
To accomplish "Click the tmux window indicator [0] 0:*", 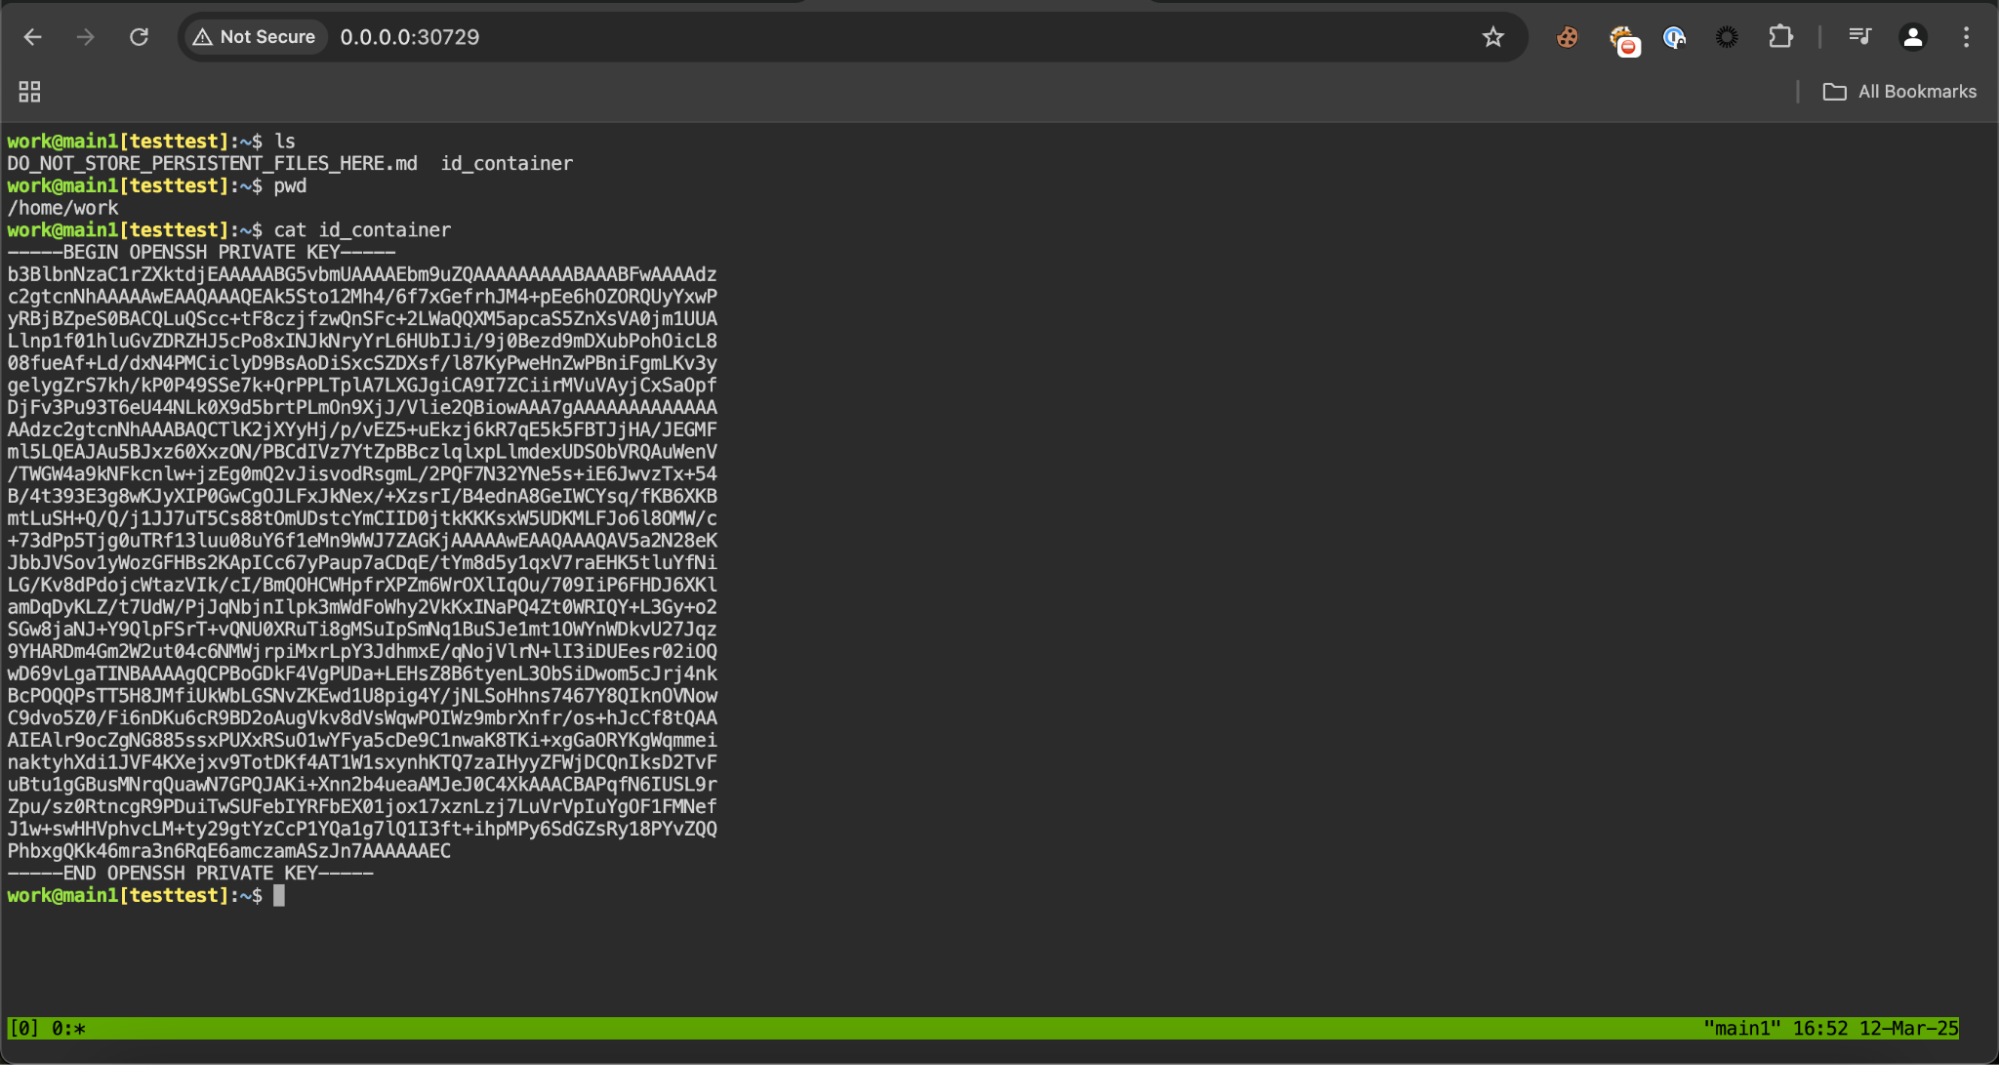I will pyautogui.click(x=47, y=1028).
